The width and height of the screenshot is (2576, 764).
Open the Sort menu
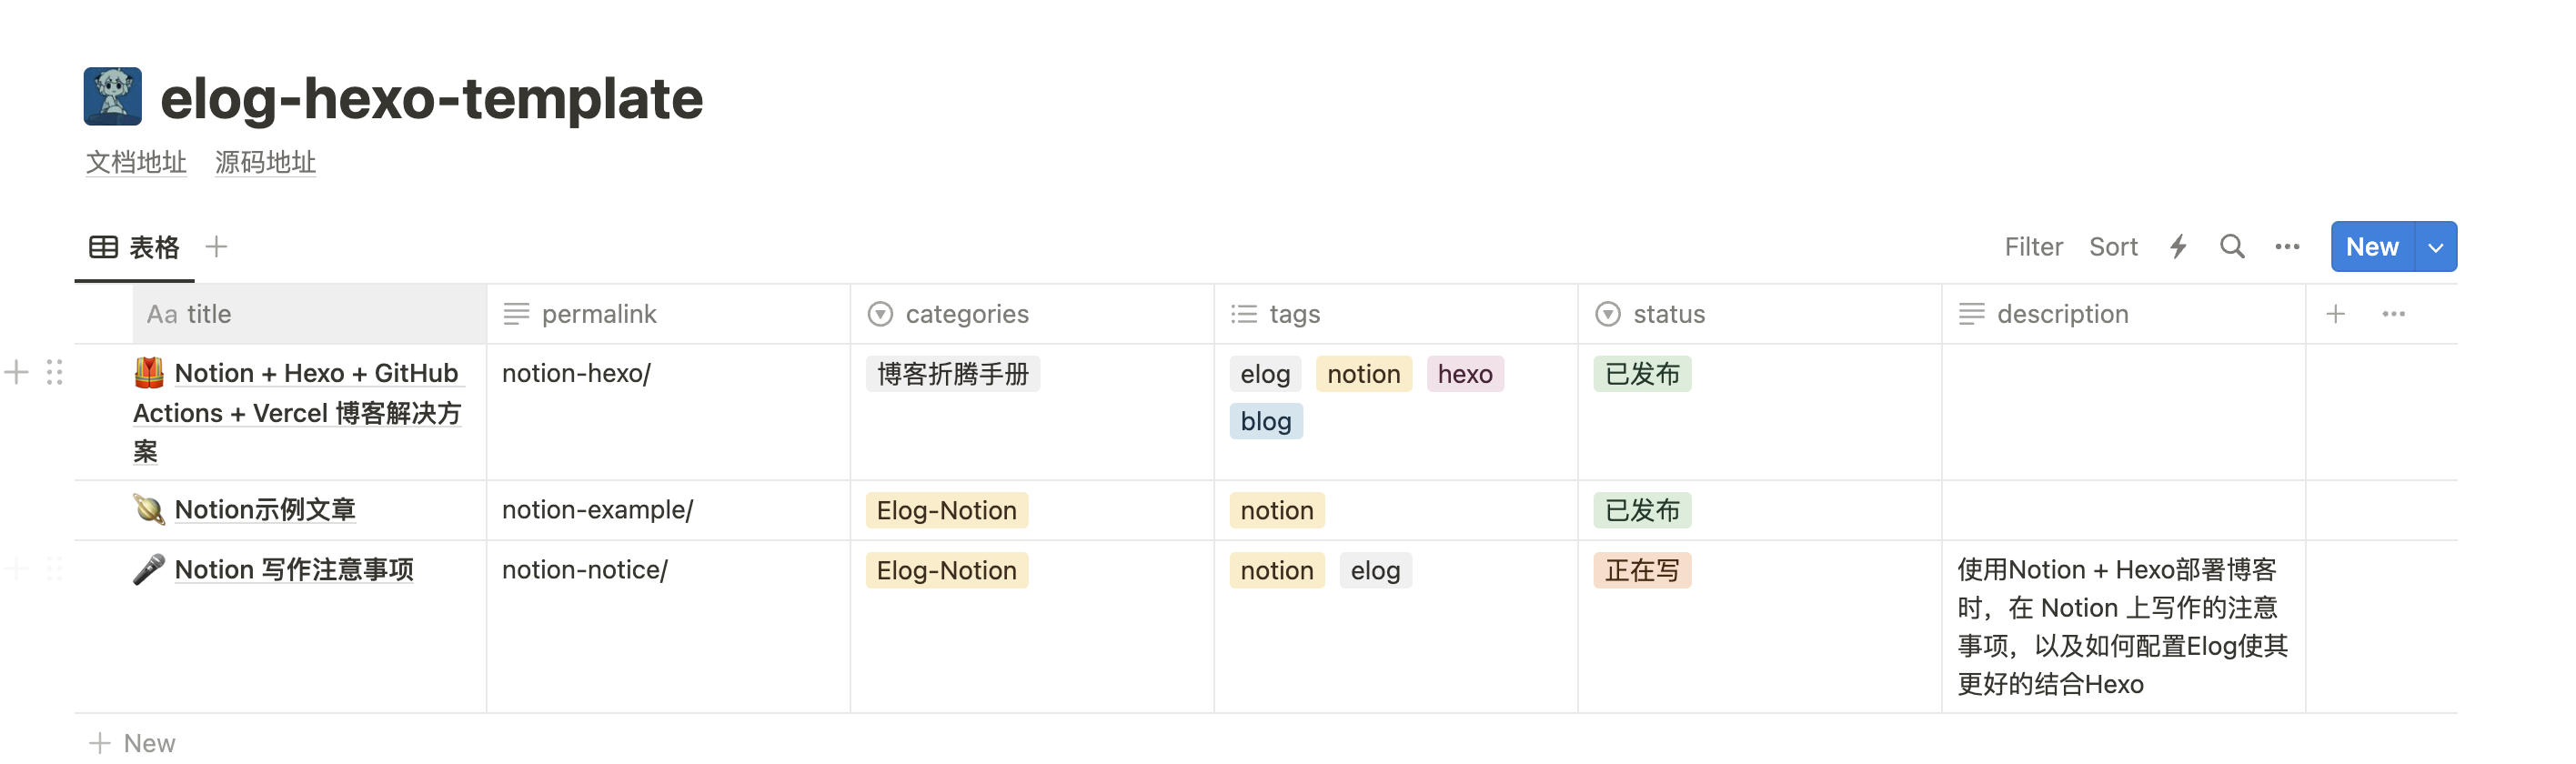pyautogui.click(x=2112, y=247)
